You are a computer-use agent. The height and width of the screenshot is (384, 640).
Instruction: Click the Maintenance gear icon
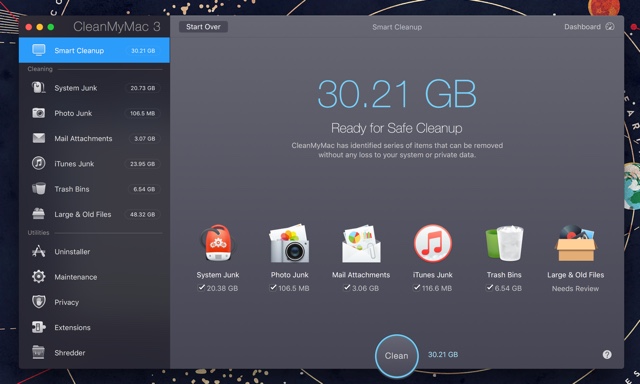click(x=39, y=277)
